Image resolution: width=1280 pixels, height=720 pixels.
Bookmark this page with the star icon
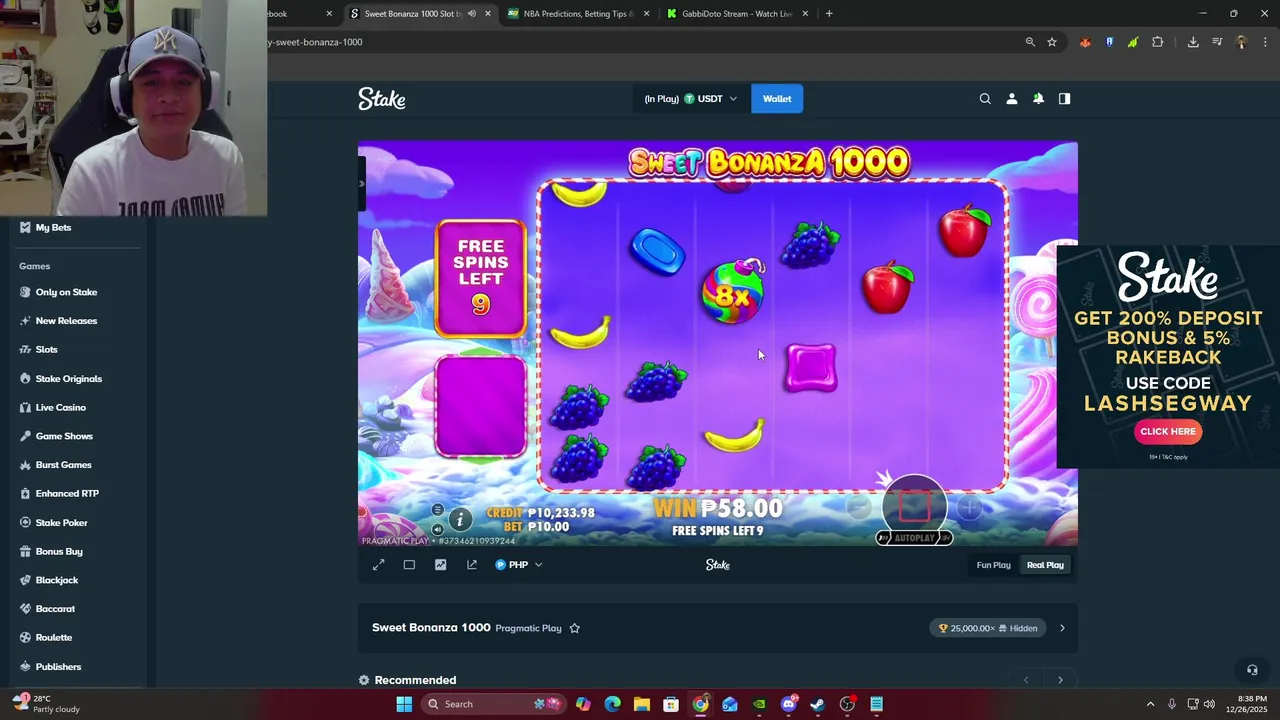click(x=1052, y=42)
